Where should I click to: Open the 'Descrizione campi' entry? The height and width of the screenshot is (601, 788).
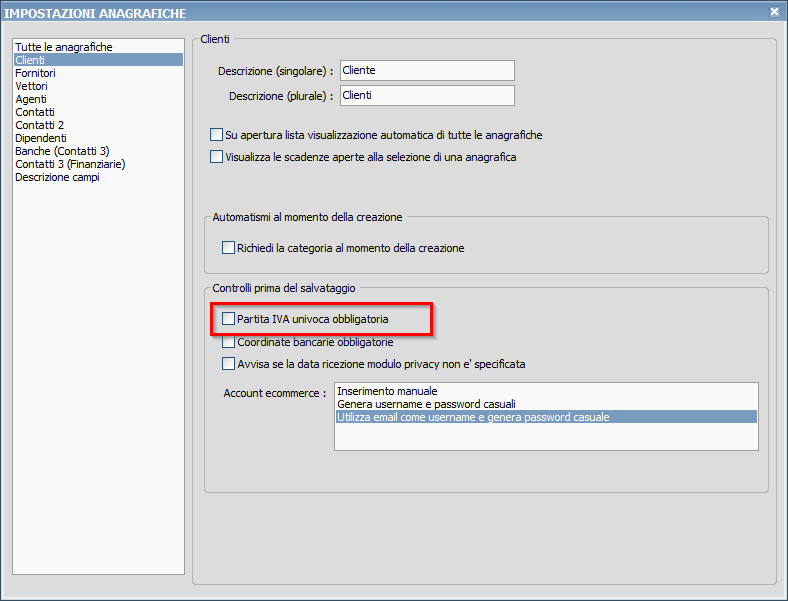57,177
